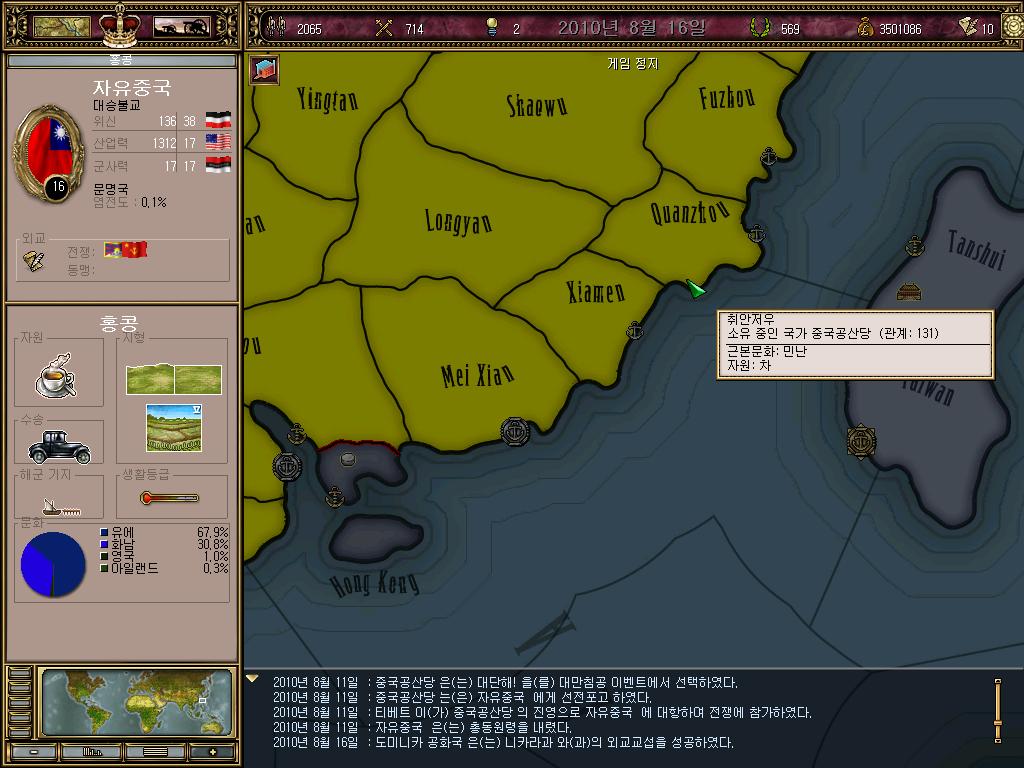Screen dimensions: 1024x768
Task: Click the 위신 prestige value 136
Action: tap(167, 121)
